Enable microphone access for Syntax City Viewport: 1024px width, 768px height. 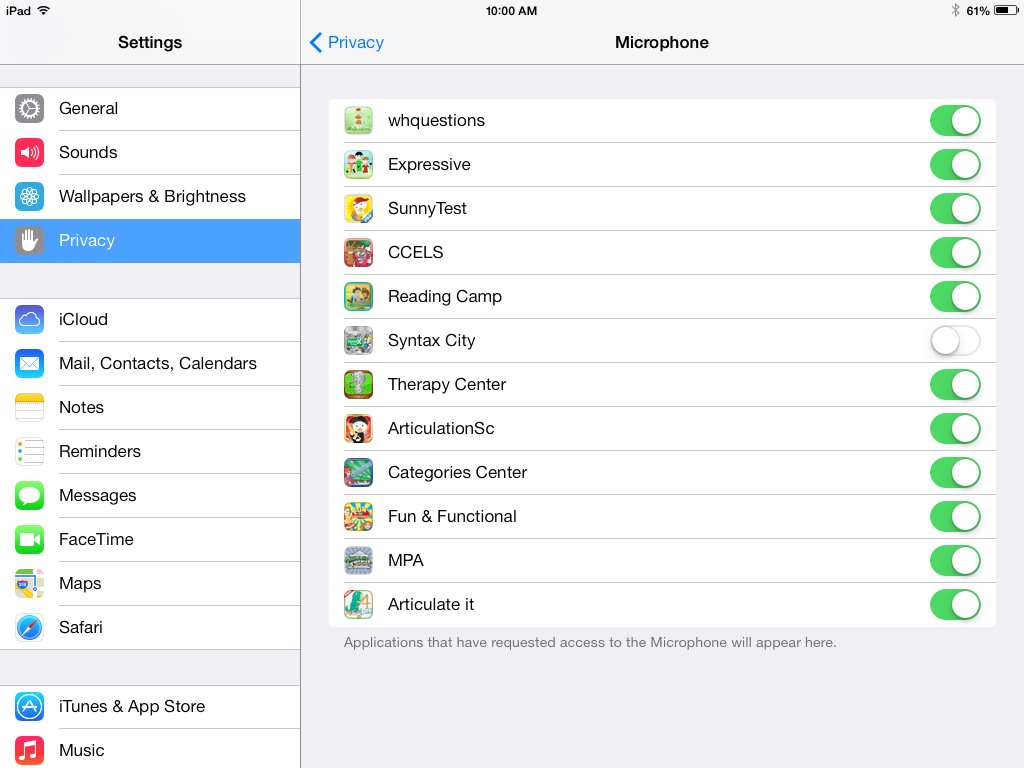click(x=955, y=341)
